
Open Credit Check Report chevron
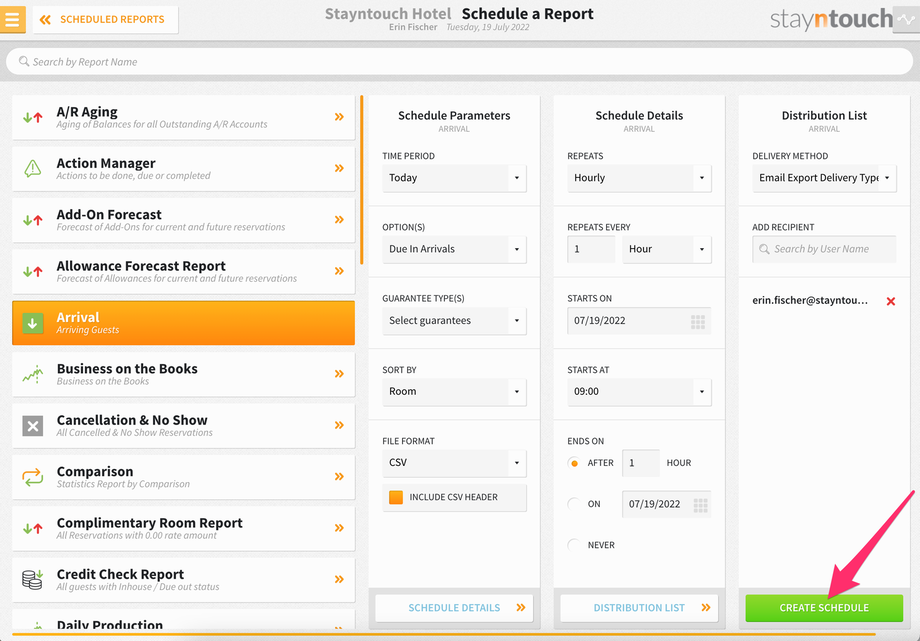pos(339,579)
